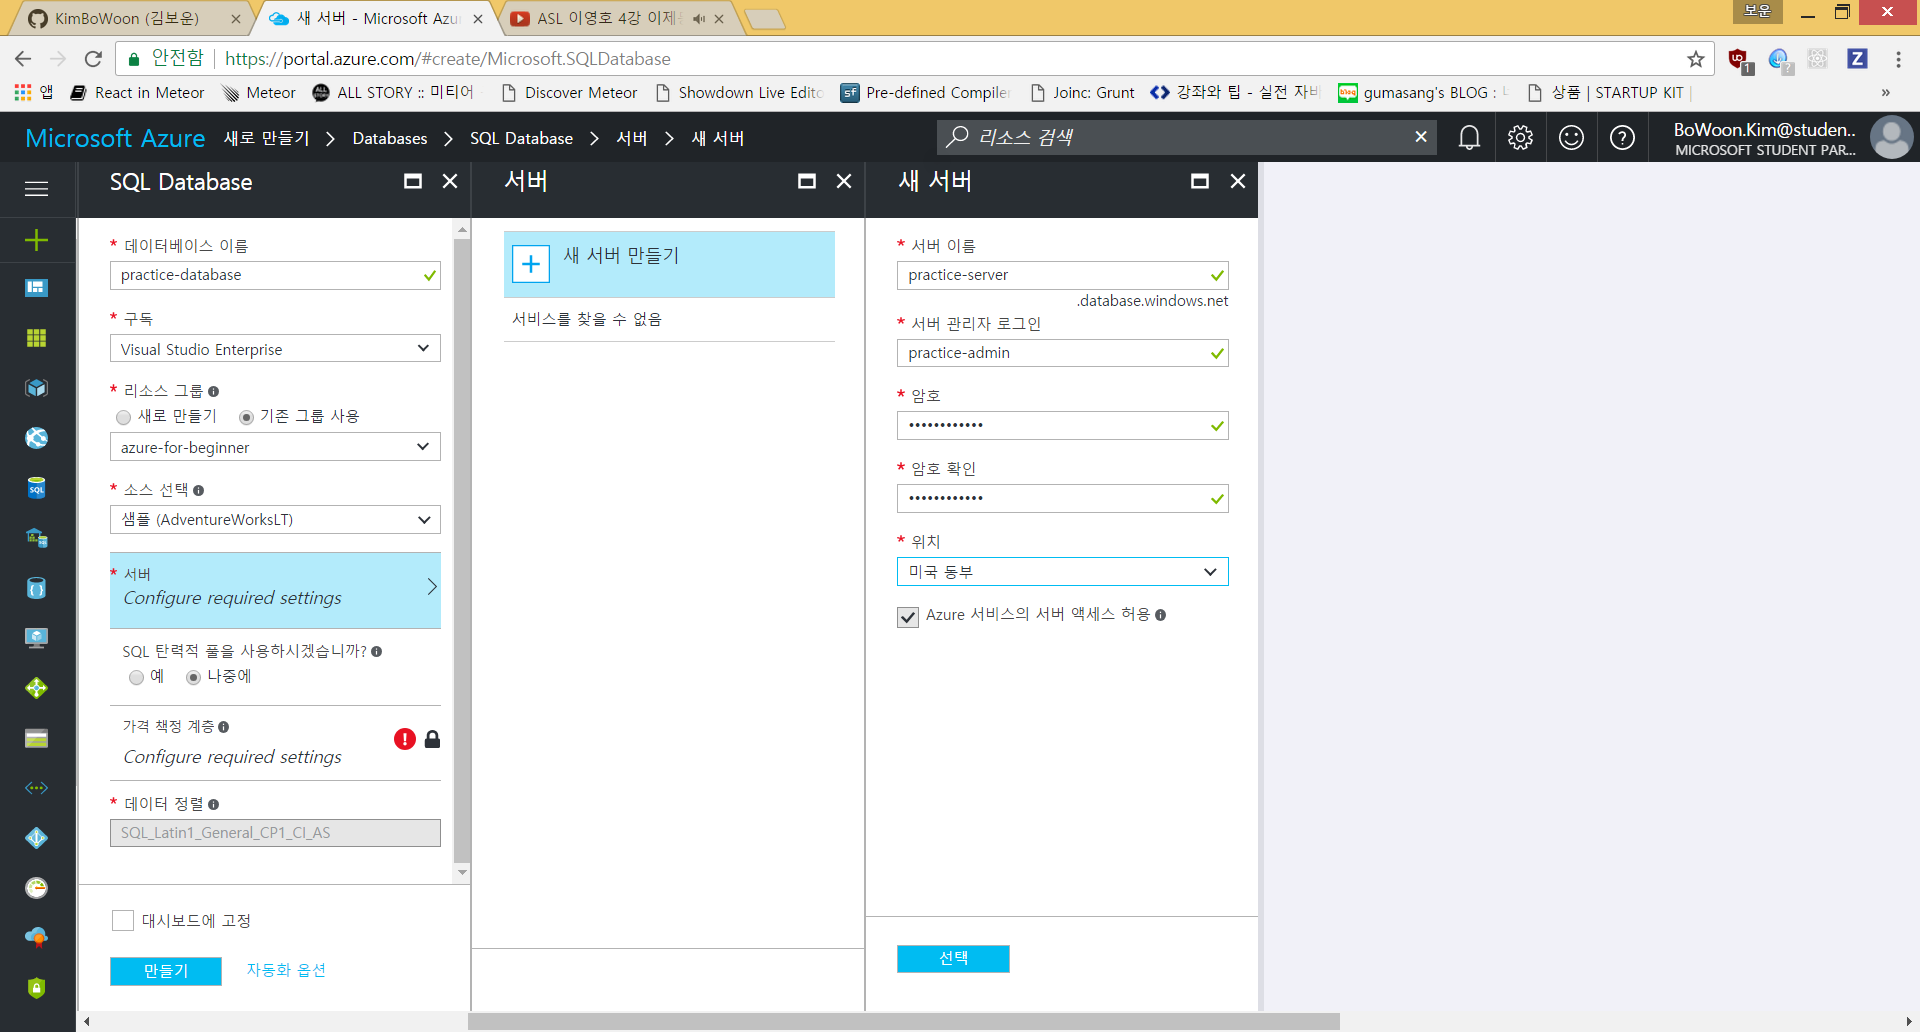Screen dimensions: 1920x1032
Task: Click SQL Database panel vertical scrollbar
Action: (462, 550)
